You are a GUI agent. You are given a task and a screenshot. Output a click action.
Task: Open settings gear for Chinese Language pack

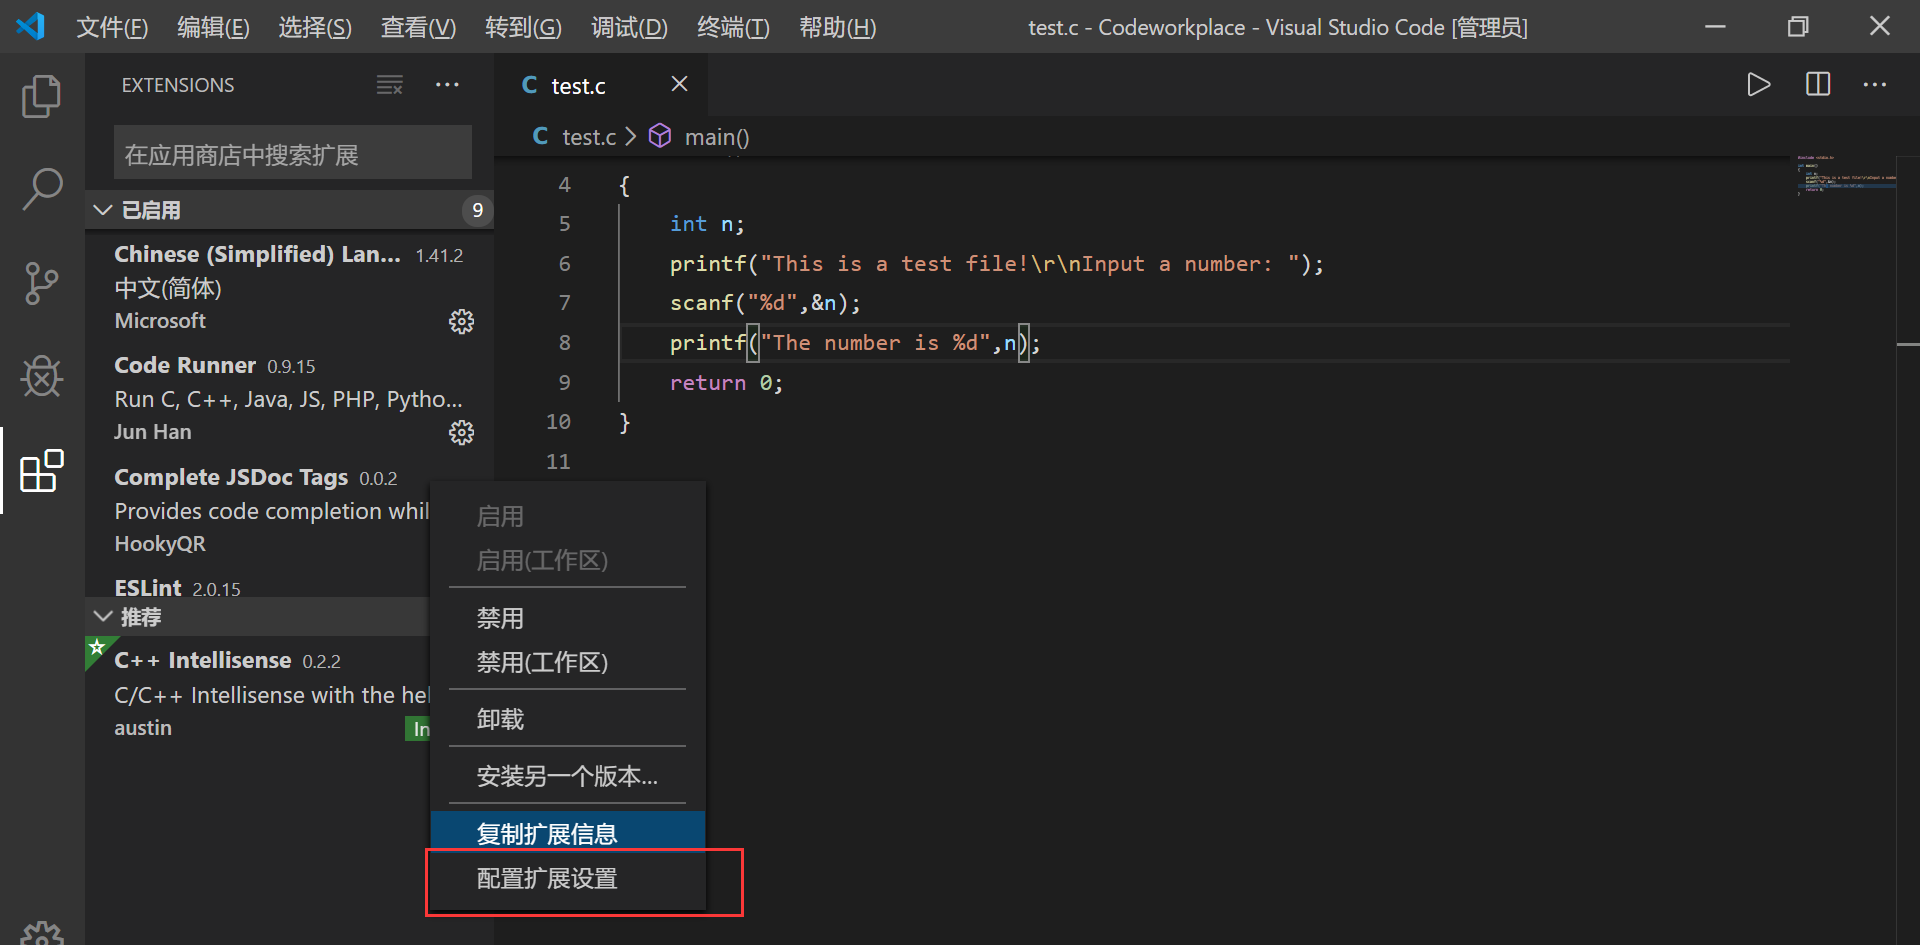click(x=461, y=321)
